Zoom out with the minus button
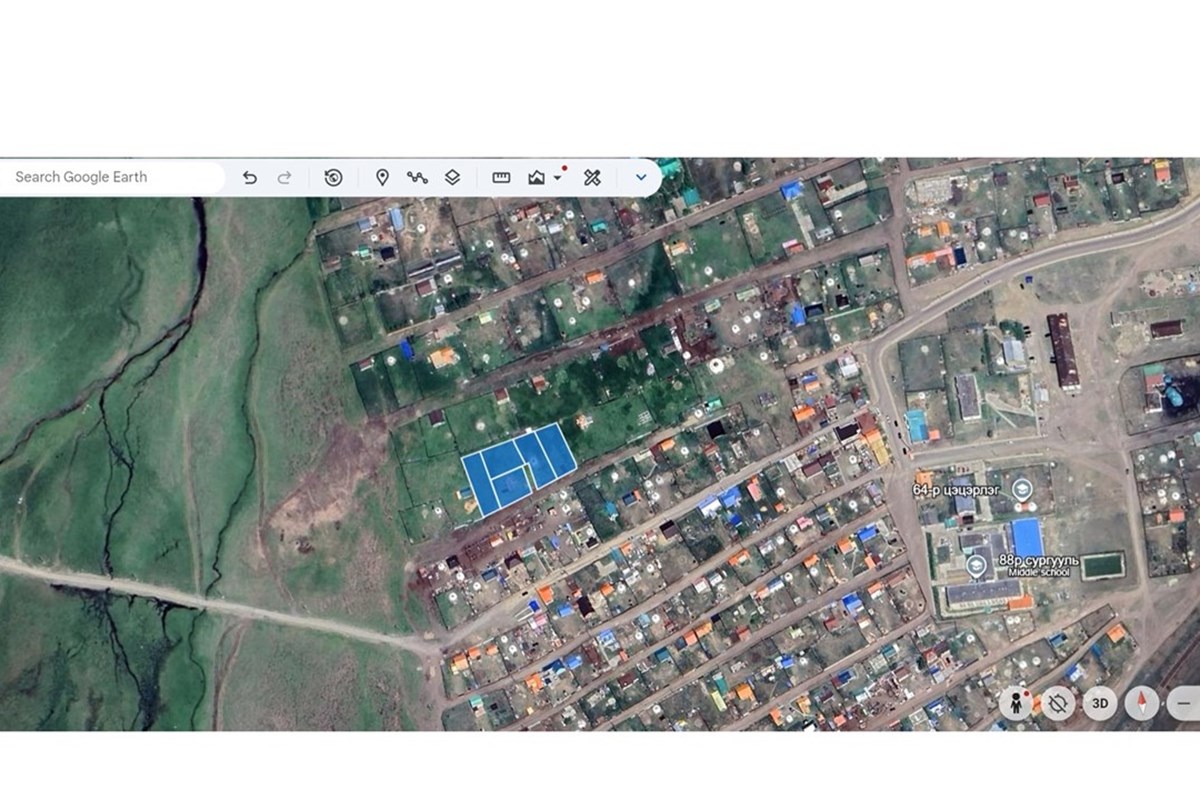This screenshot has height=800, width=1200. (x=1184, y=704)
